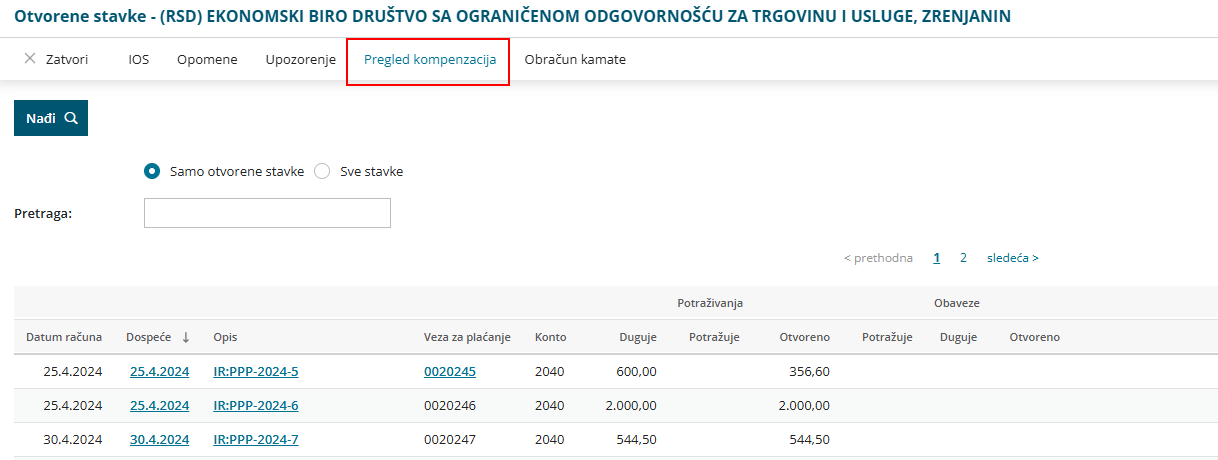Click the 356,60 Otvoreno amount
Screen dimensions: 1218x460
click(809, 372)
